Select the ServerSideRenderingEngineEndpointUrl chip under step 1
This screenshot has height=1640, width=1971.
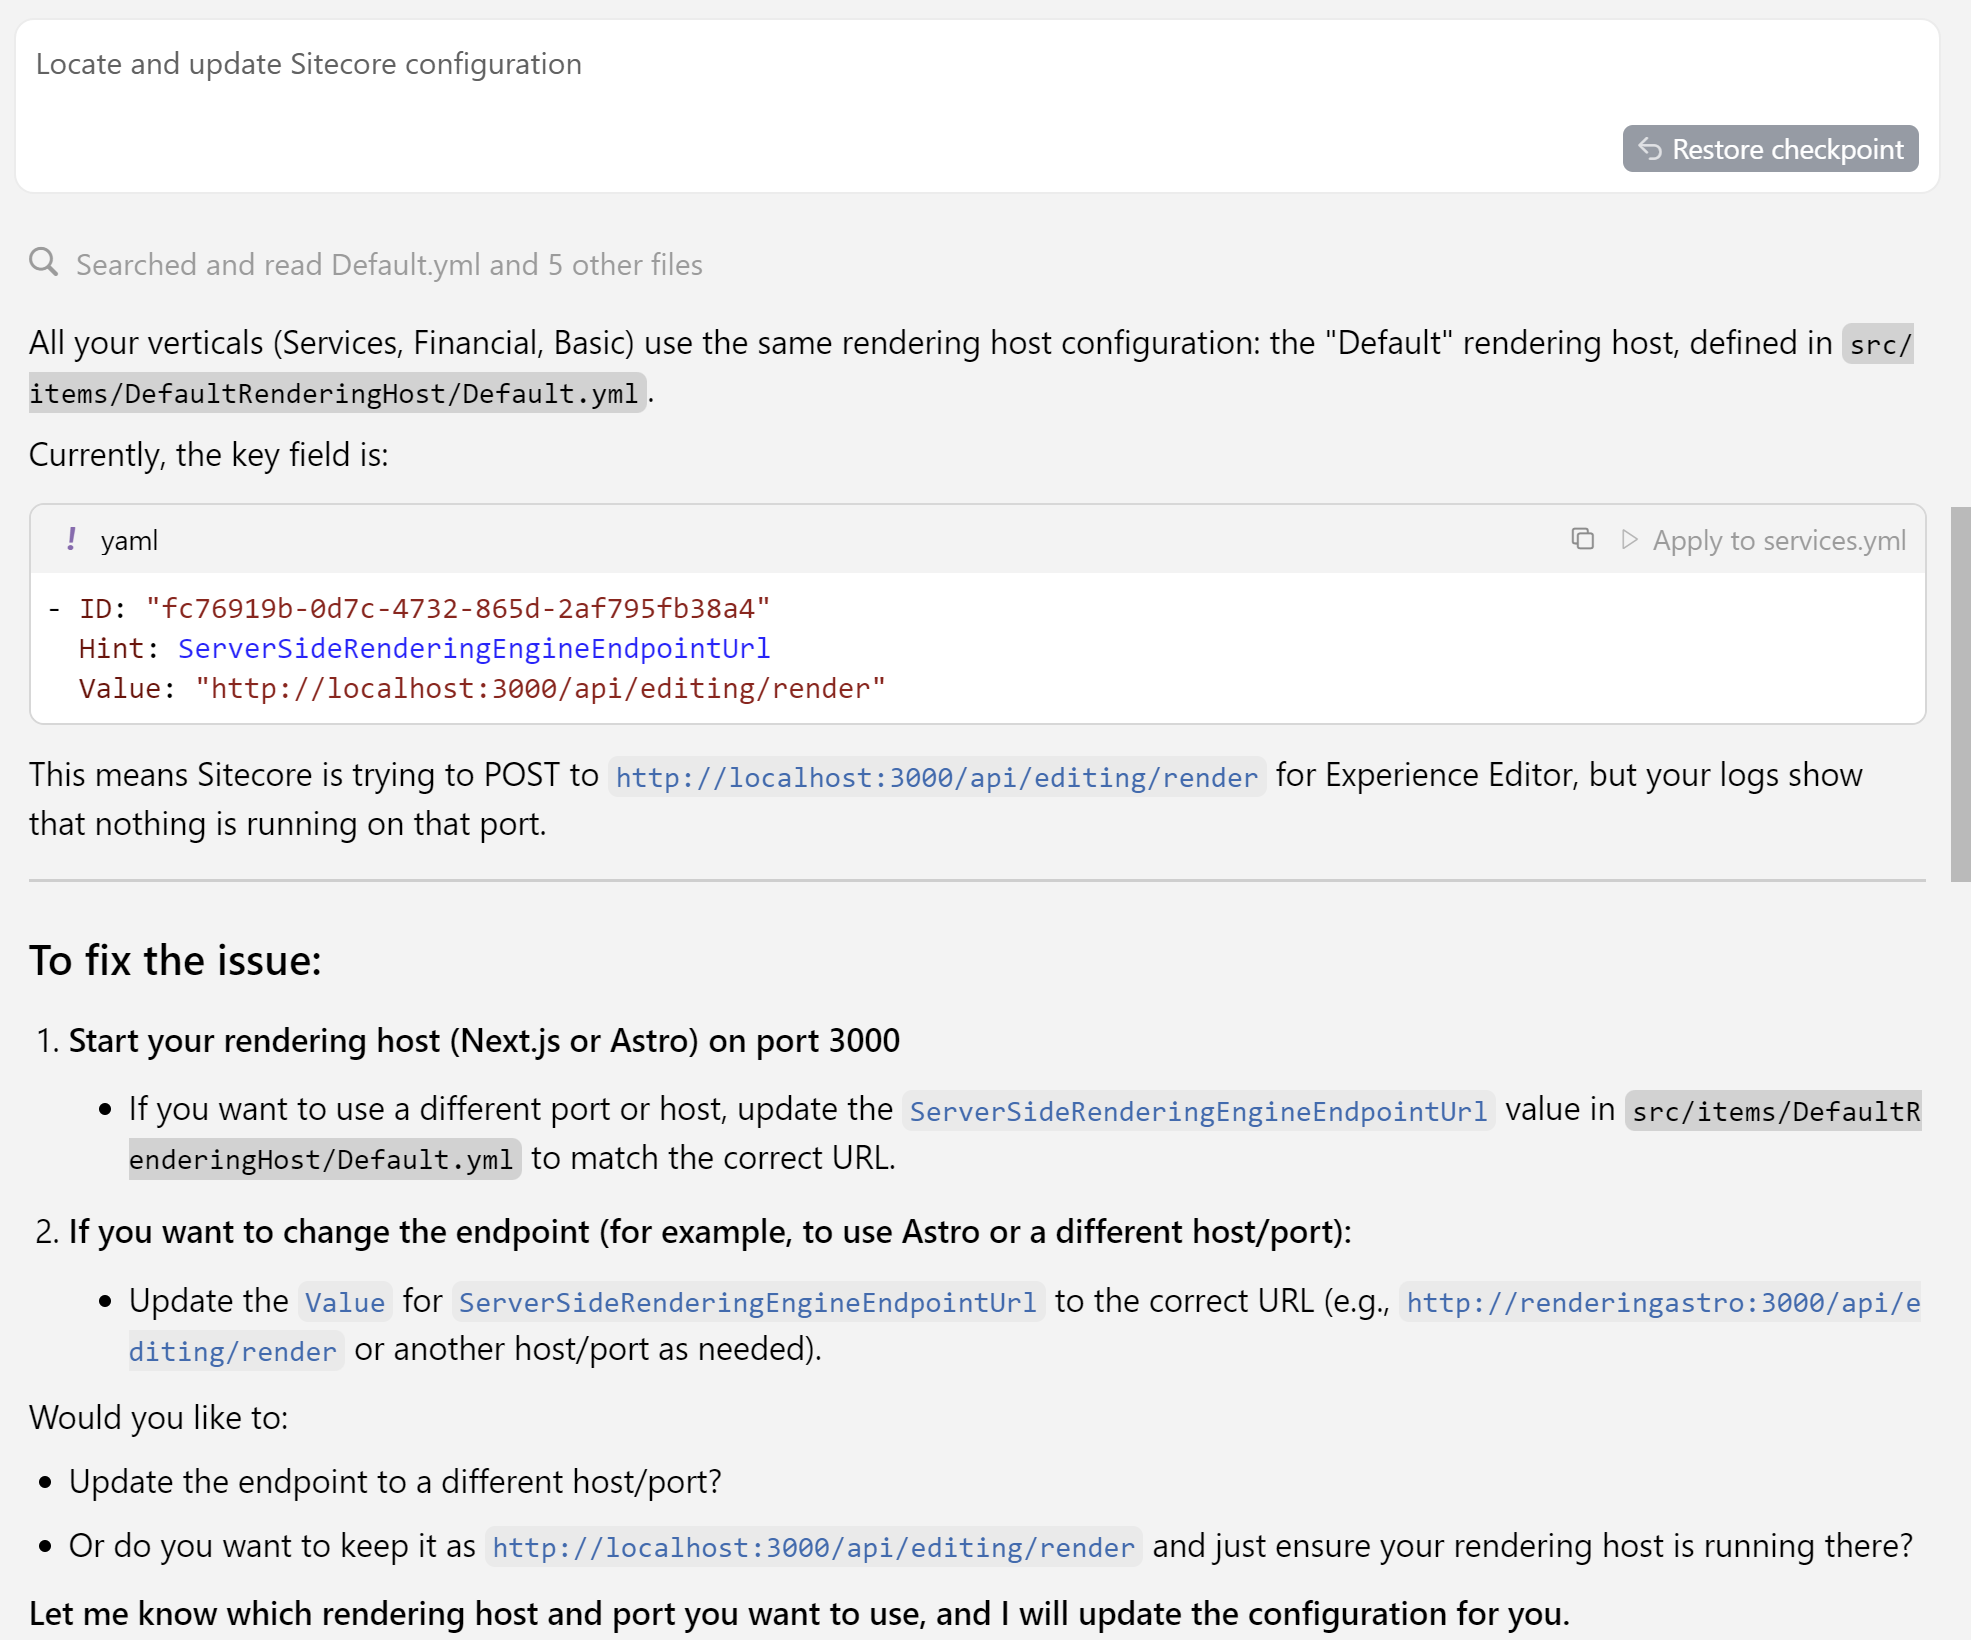(x=1198, y=1110)
